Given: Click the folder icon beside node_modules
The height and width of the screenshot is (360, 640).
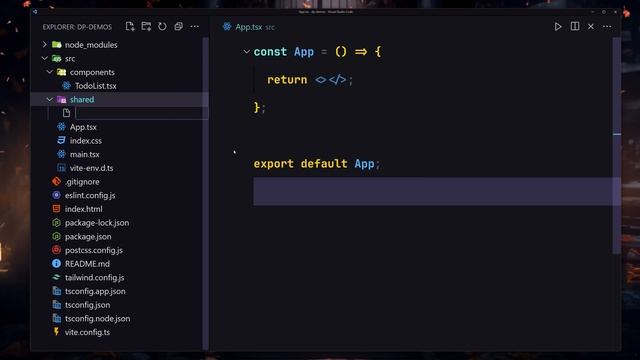Looking at the screenshot, I should pos(57,44).
